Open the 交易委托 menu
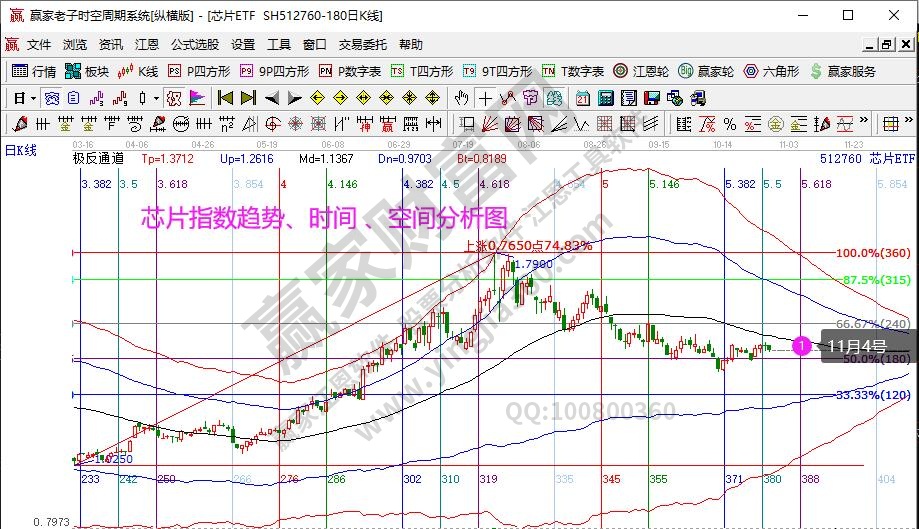 [362, 45]
